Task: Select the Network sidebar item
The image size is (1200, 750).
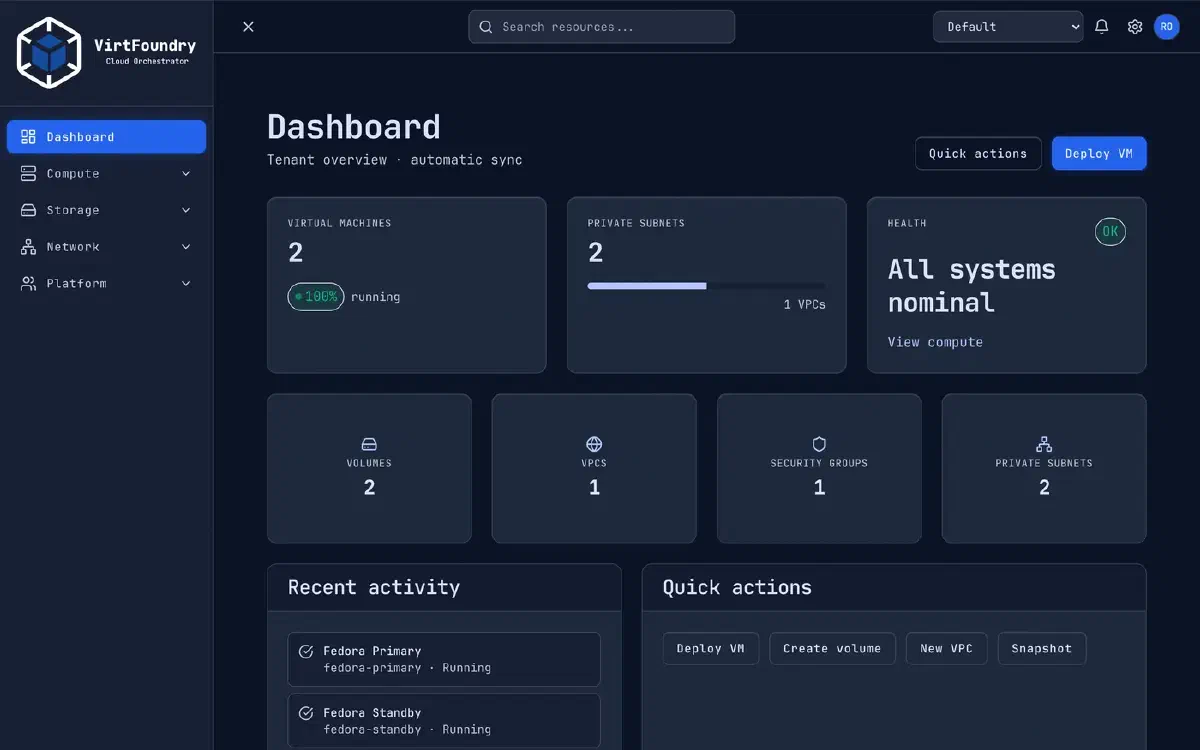Action: 106,247
